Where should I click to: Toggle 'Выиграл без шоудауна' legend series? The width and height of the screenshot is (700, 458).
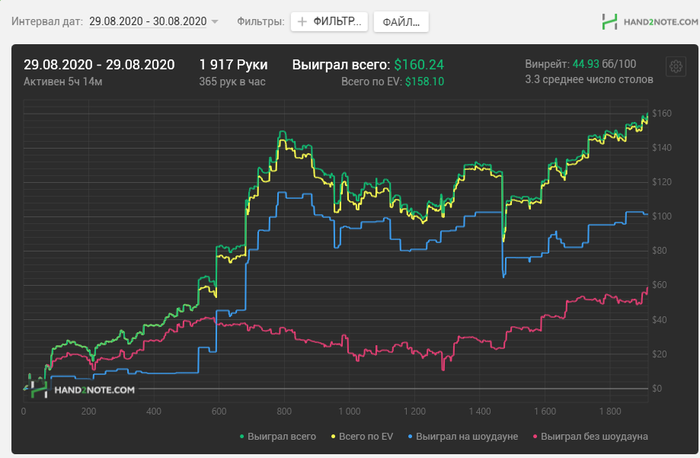pos(590,436)
